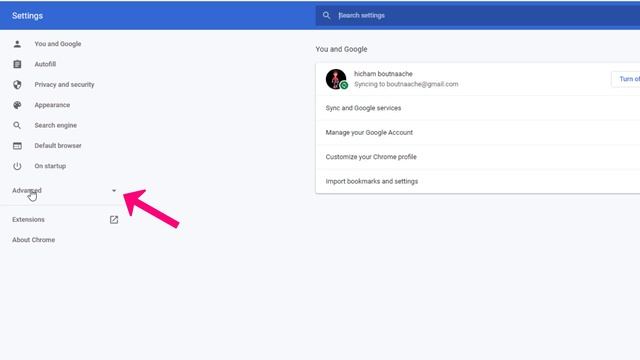Open Import bookmarks and settings
Image resolution: width=640 pixels, height=360 pixels.
pos(478,181)
